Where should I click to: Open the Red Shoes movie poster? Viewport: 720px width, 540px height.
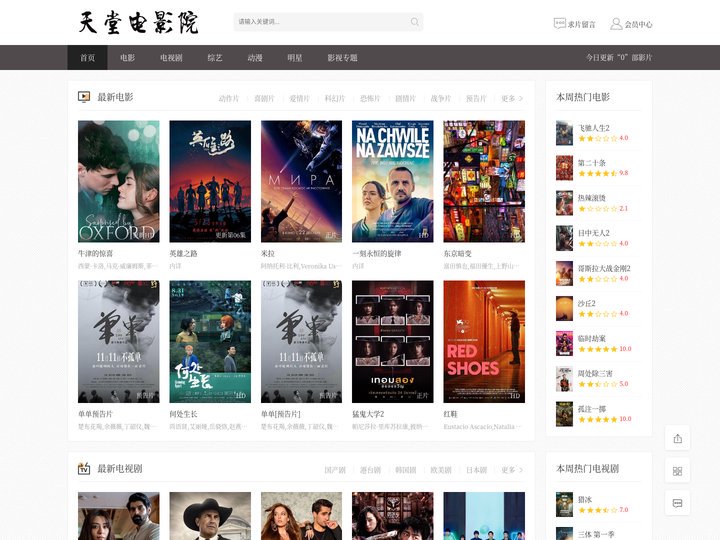click(484, 342)
